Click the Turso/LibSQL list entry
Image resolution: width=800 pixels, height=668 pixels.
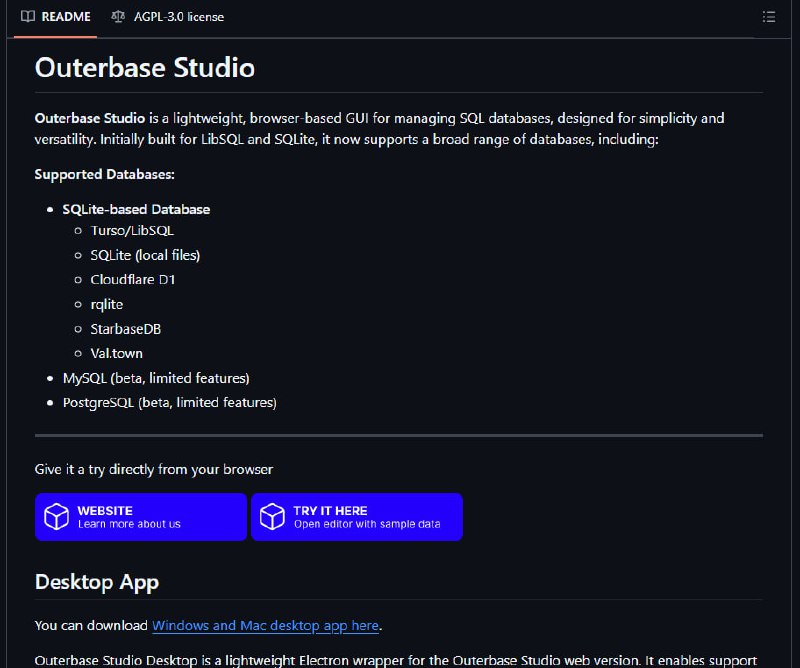[x=132, y=231]
